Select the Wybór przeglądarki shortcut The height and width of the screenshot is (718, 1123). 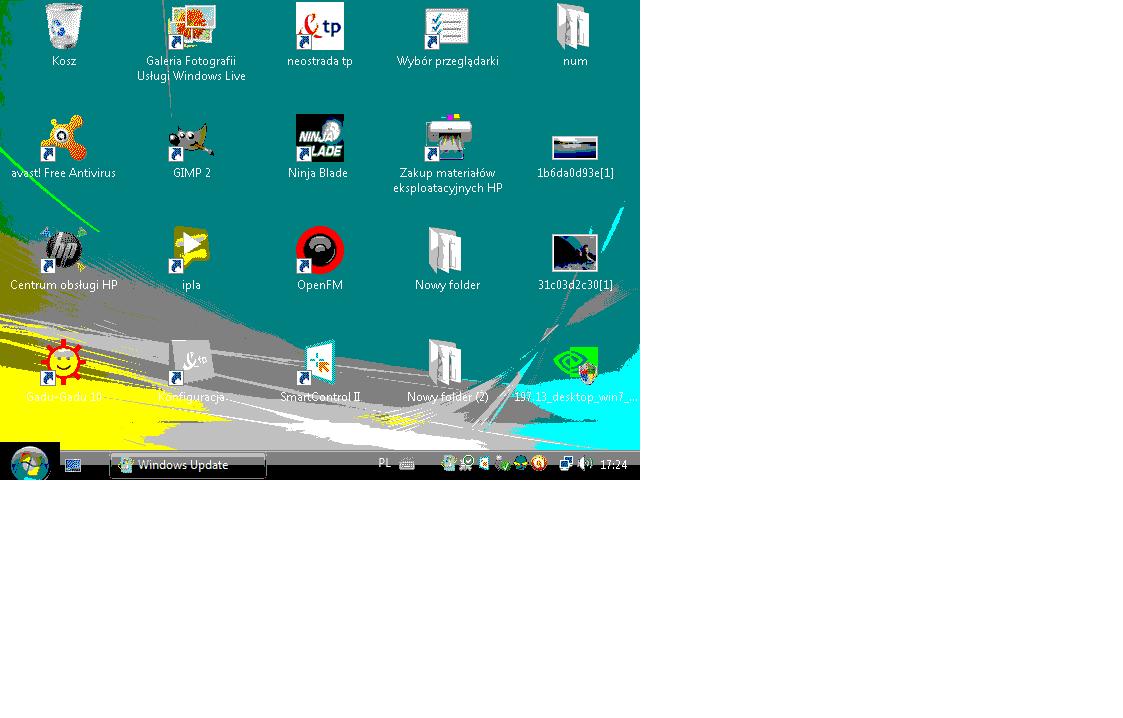click(446, 28)
